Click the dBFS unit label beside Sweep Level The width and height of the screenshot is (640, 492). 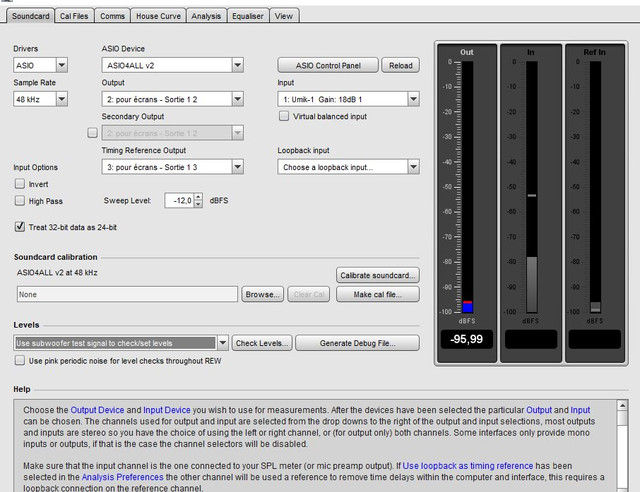pos(219,200)
